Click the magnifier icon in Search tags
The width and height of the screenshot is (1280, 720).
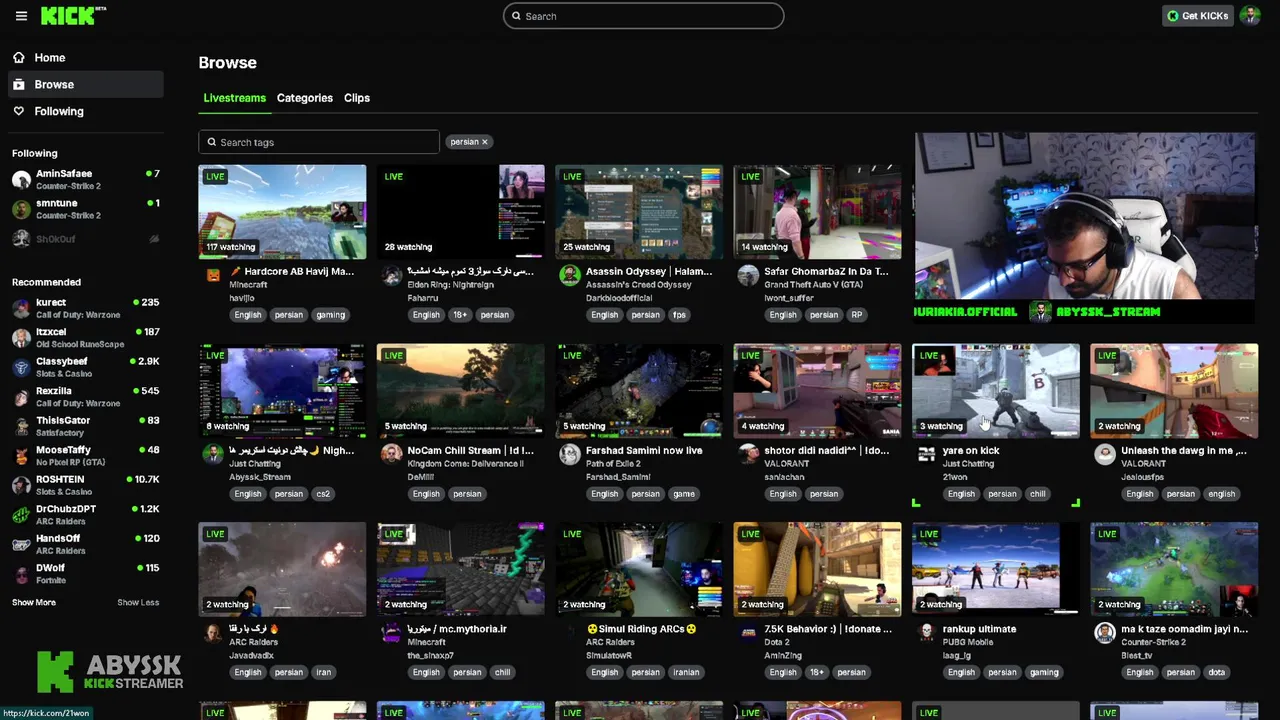point(212,142)
